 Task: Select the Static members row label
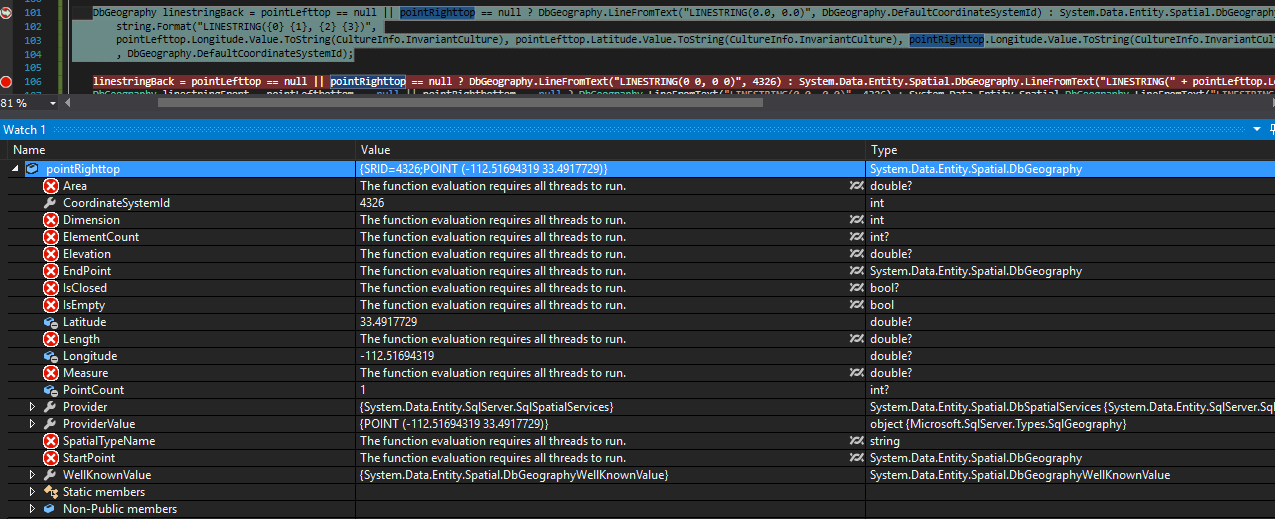tap(104, 492)
